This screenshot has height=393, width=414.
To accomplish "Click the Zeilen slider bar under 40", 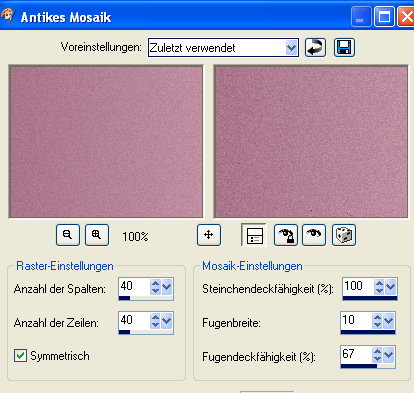I will pos(146,332).
